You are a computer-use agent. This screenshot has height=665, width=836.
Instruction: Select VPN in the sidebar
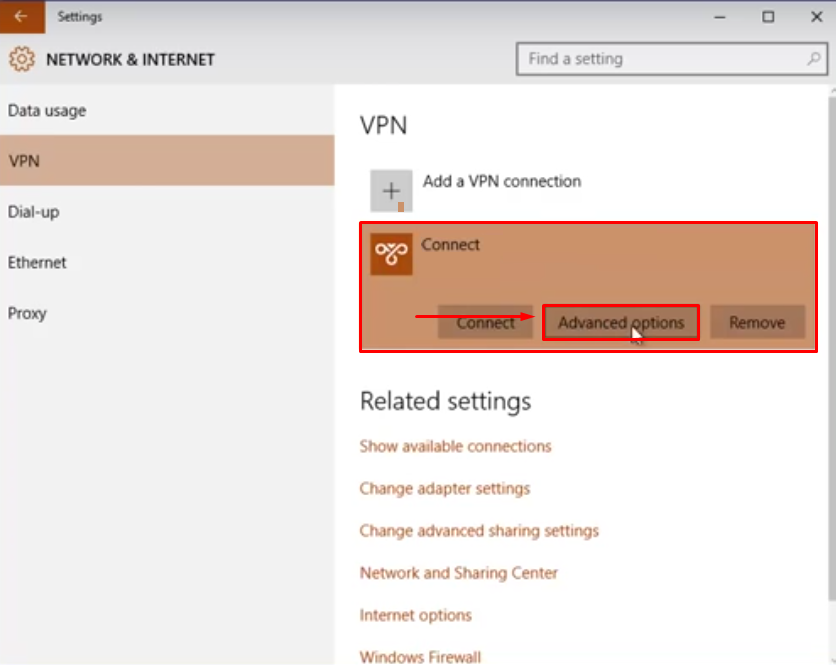167,161
